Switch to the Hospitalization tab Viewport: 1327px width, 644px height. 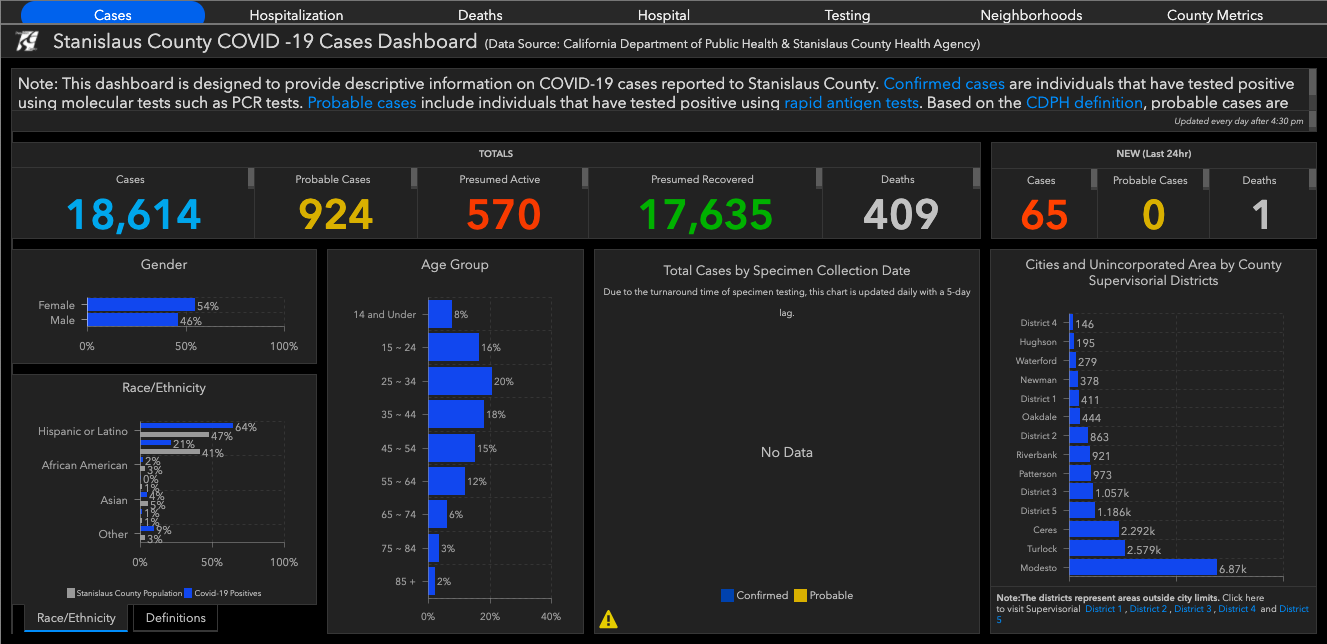(x=296, y=15)
